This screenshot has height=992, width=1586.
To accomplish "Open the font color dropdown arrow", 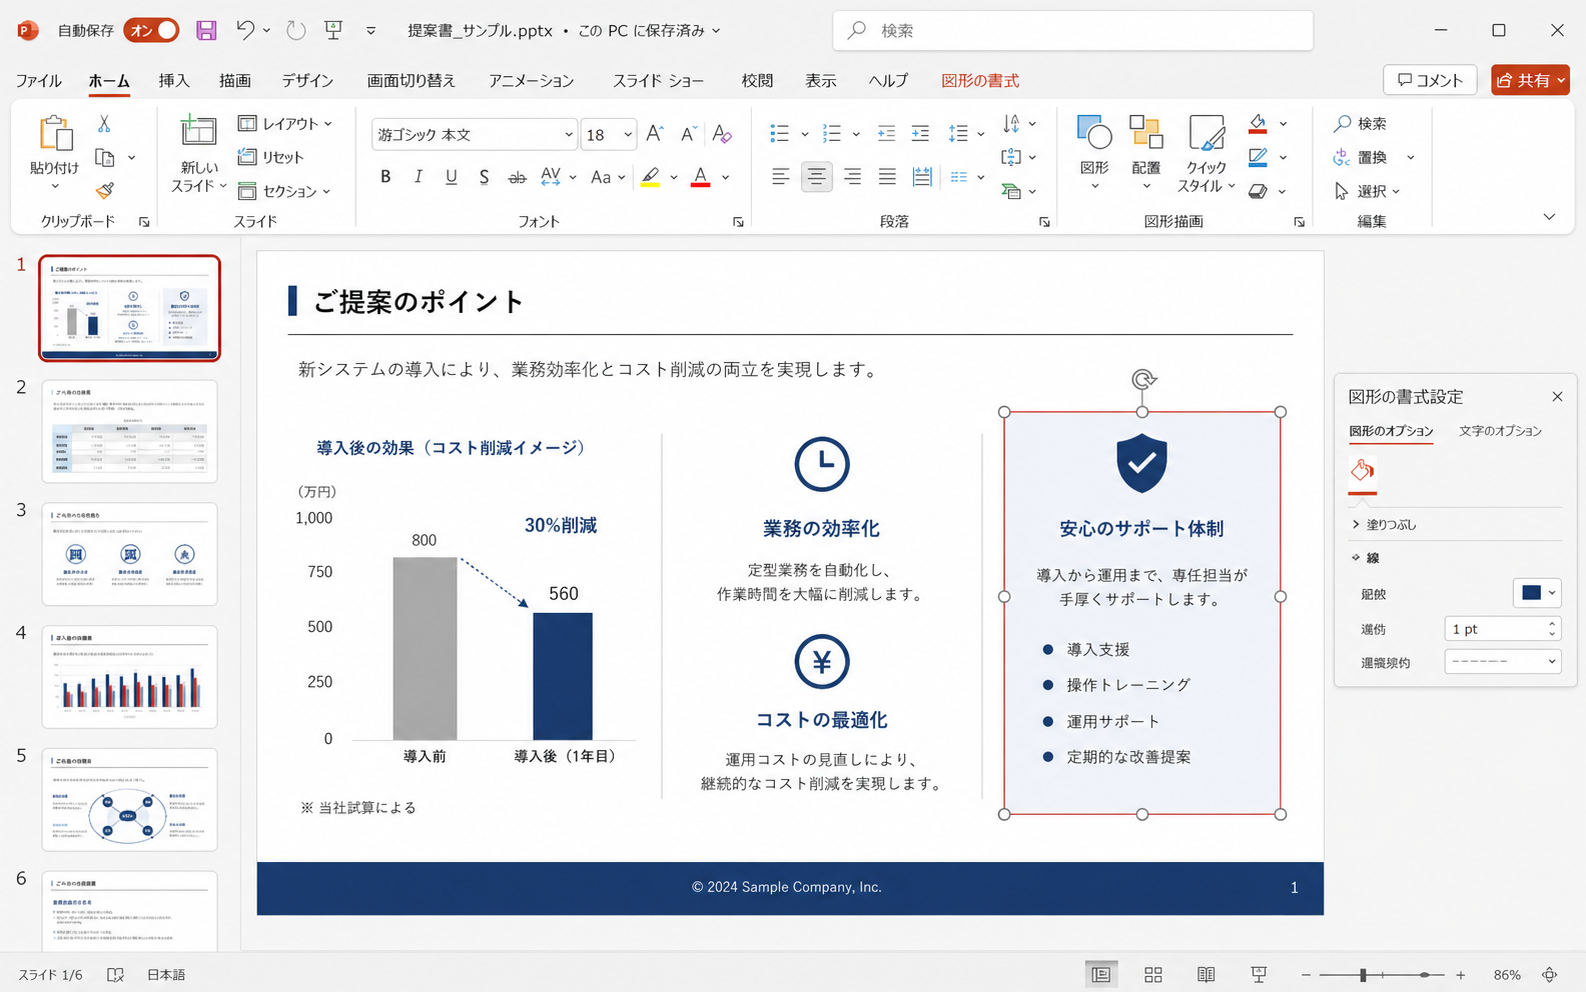I will pyautogui.click(x=726, y=177).
